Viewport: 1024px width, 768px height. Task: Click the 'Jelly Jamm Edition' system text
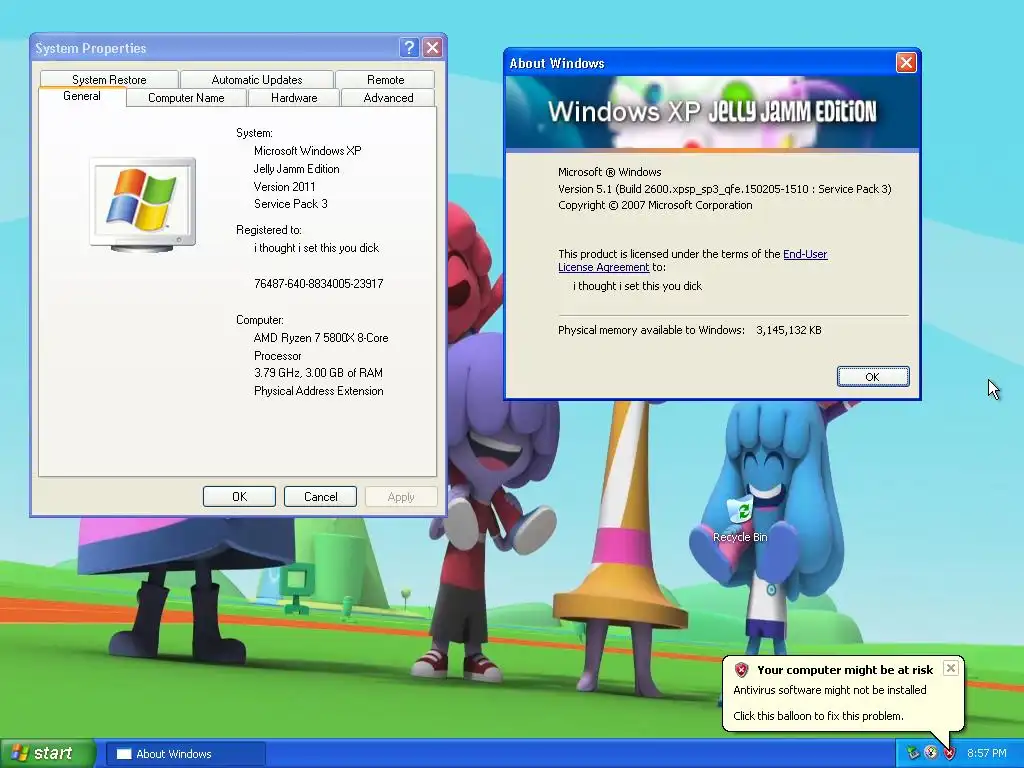[296, 168]
